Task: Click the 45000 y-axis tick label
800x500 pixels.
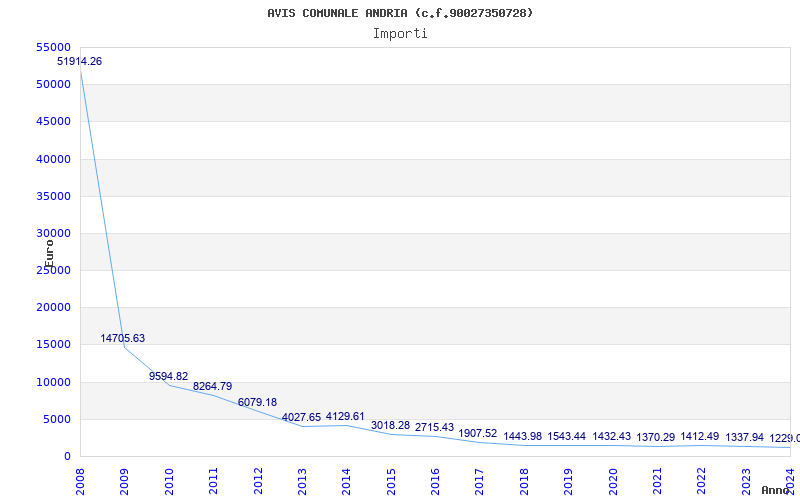Action: point(54,121)
